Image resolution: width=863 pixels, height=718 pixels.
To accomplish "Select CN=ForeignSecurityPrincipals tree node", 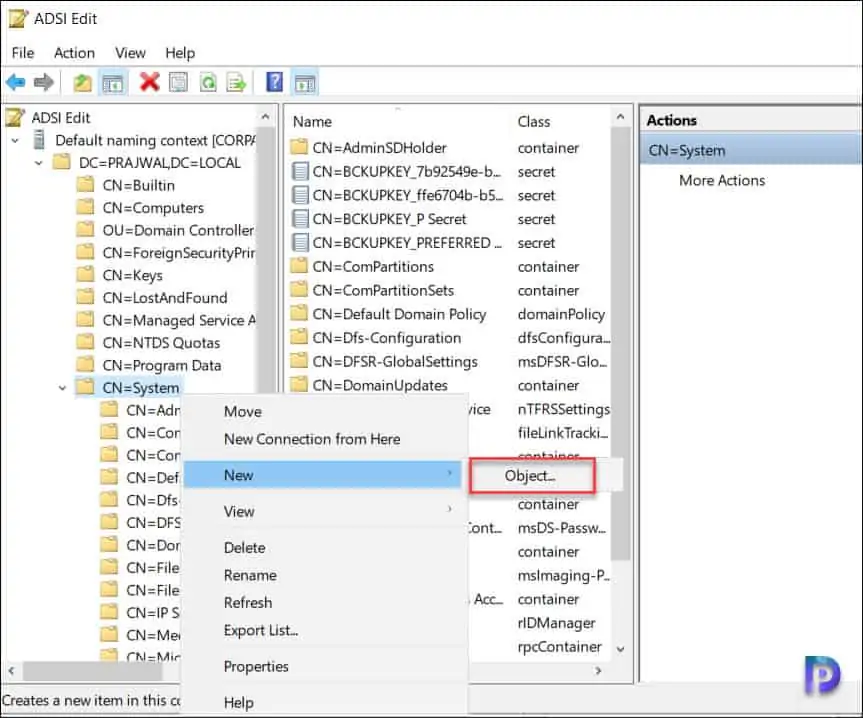I will click(178, 253).
